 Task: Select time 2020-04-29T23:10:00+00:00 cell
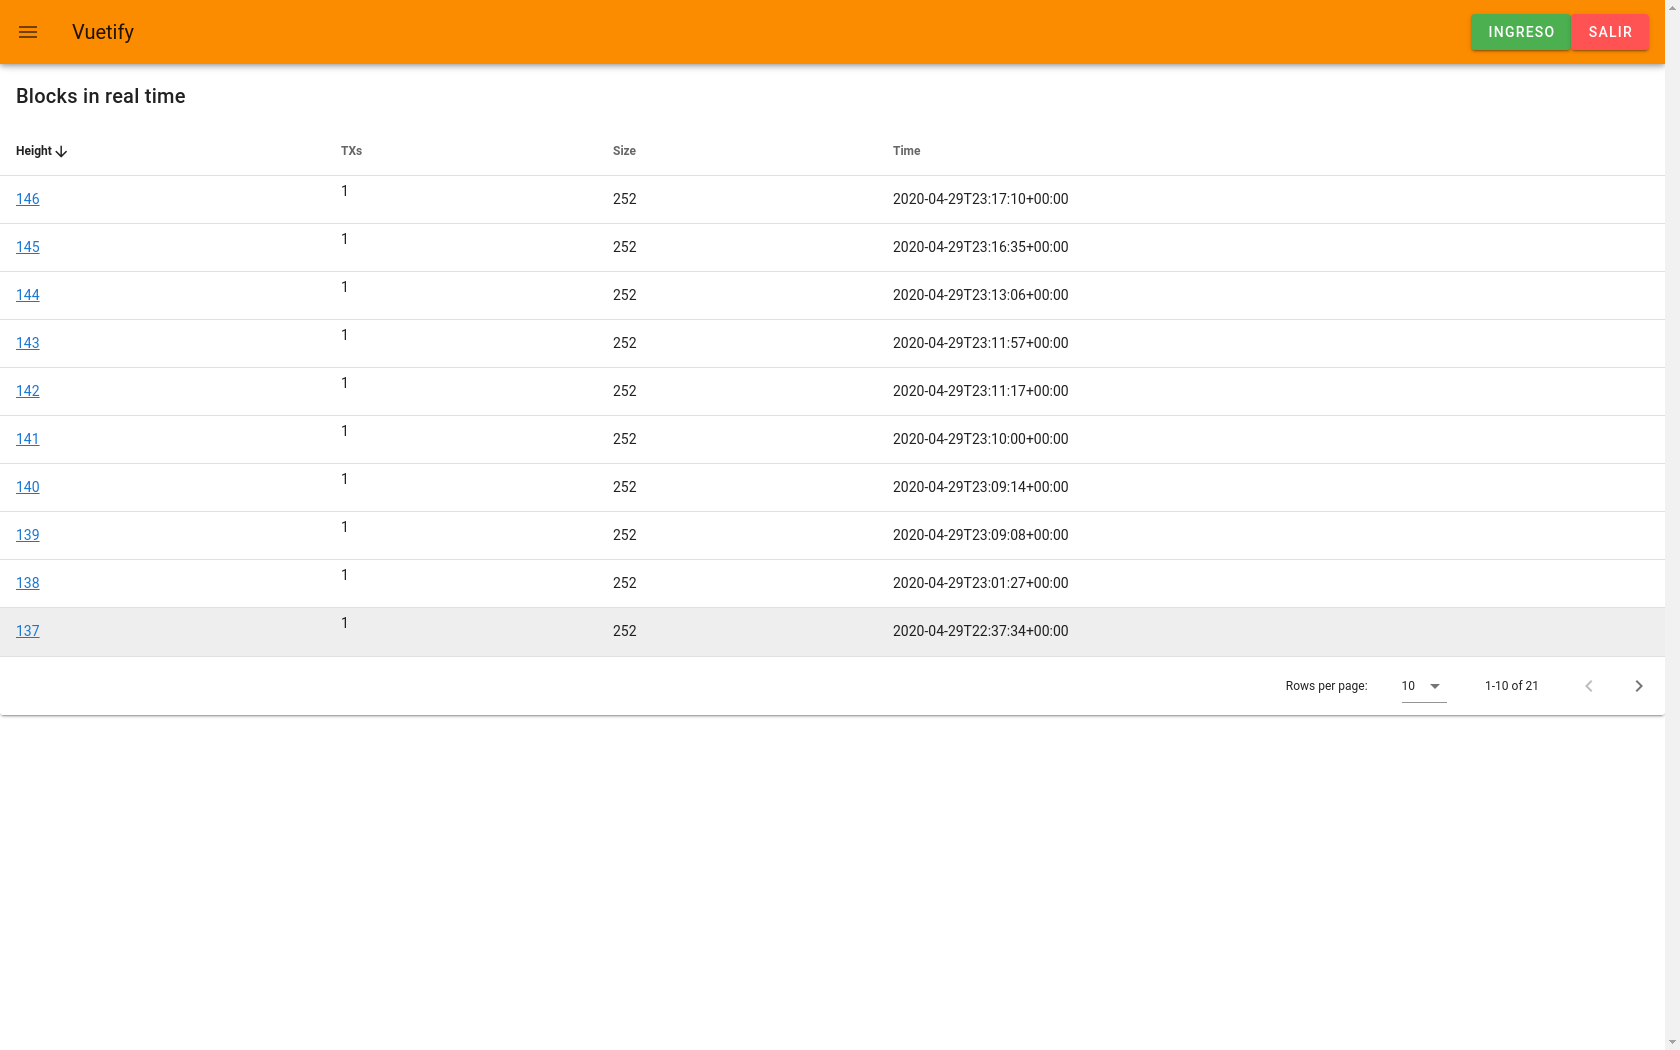point(980,439)
